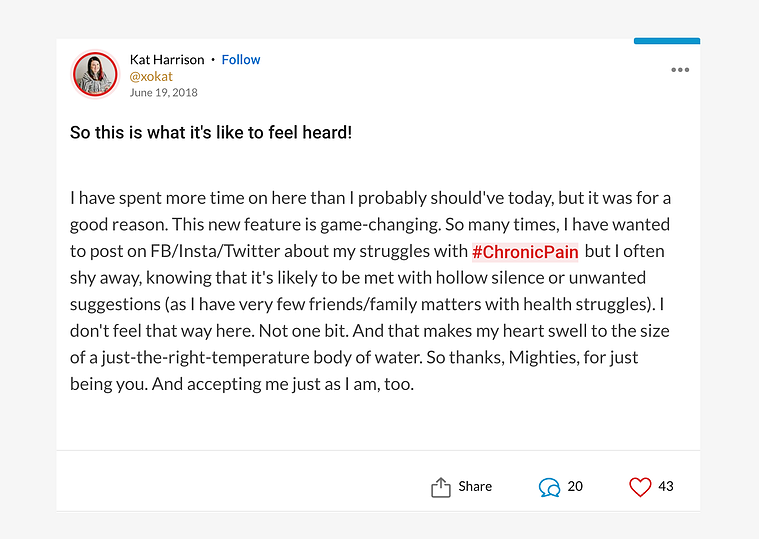Click the Share text label
759x539 pixels.
pos(475,486)
